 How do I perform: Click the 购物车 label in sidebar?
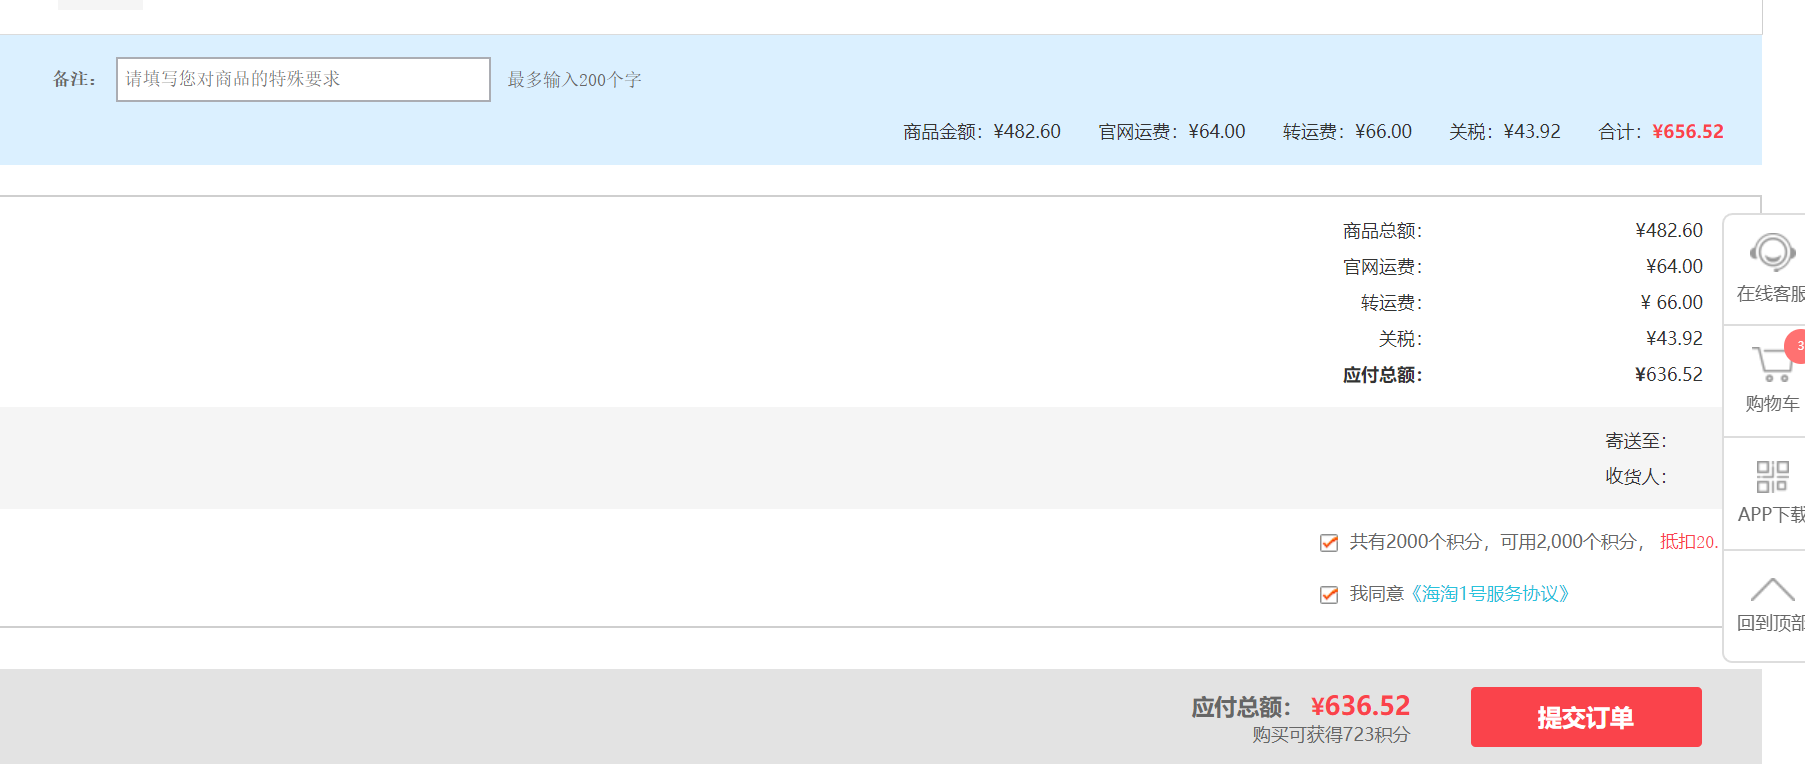click(x=1772, y=403)
